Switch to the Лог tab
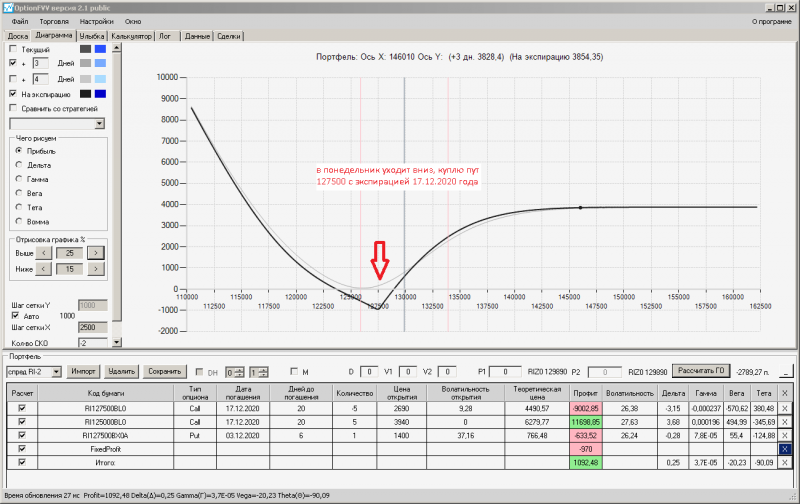Image resolution: width=800 pixels, height=504 pixels. click(x=165, y=36)
